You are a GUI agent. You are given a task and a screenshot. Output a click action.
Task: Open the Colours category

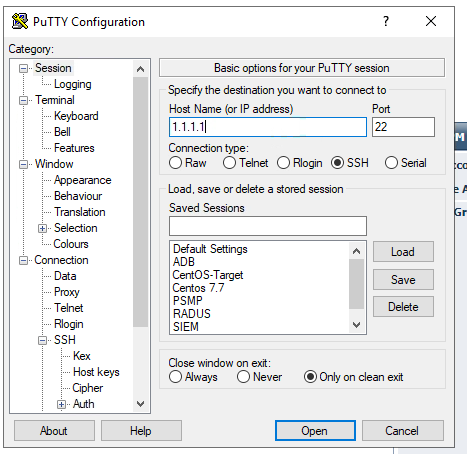[x=71, y=244]
